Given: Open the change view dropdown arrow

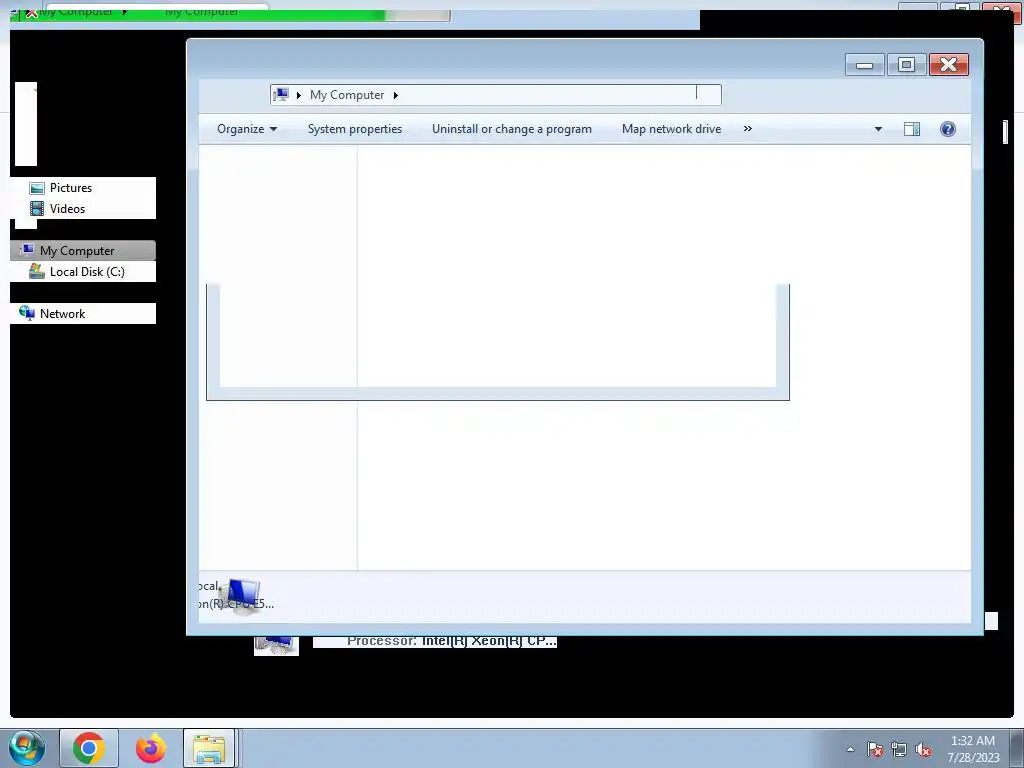Looking at the screenshot, I should [x=878, y=129].
